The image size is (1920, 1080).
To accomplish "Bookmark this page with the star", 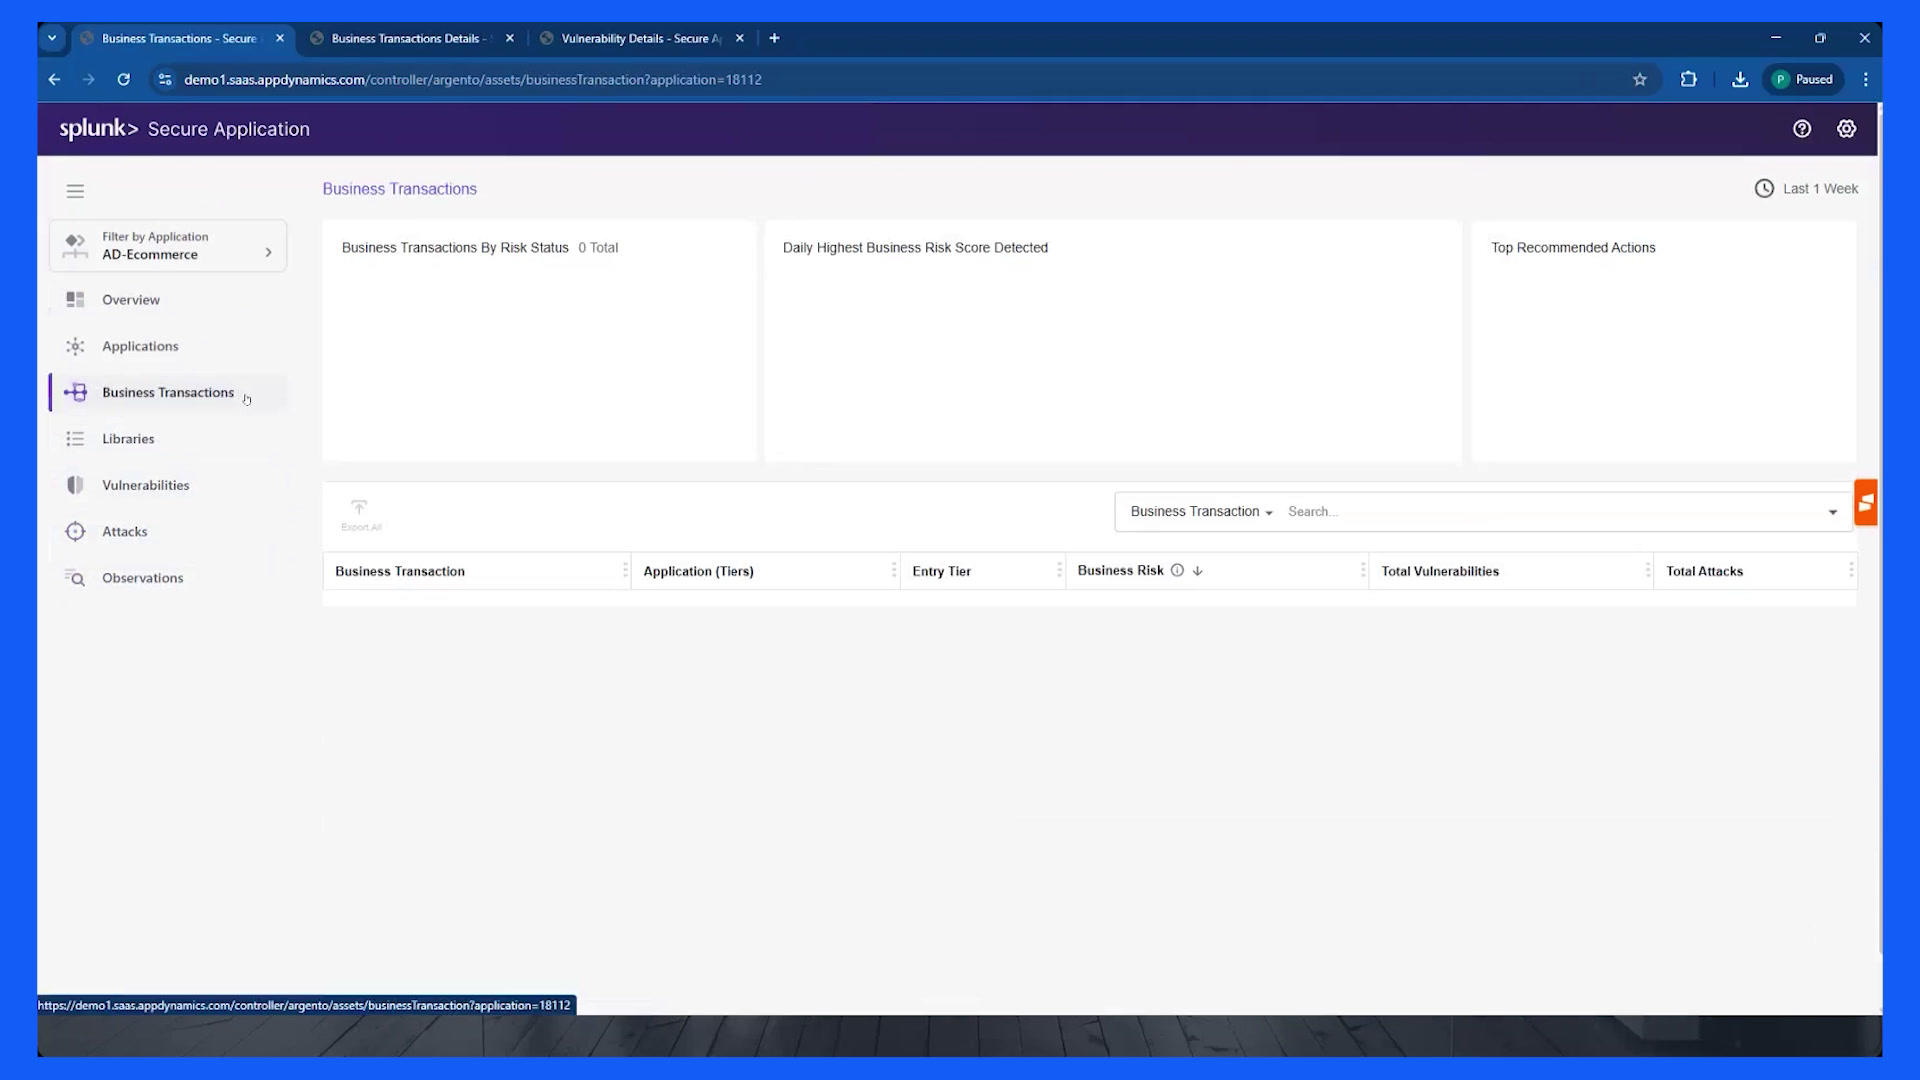I will tap(1640, 80).
